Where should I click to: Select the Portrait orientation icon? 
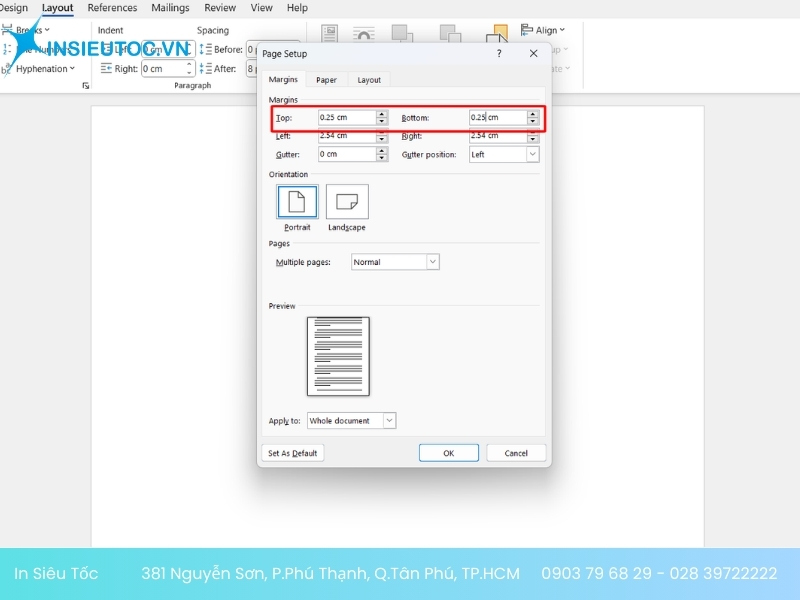297,202
